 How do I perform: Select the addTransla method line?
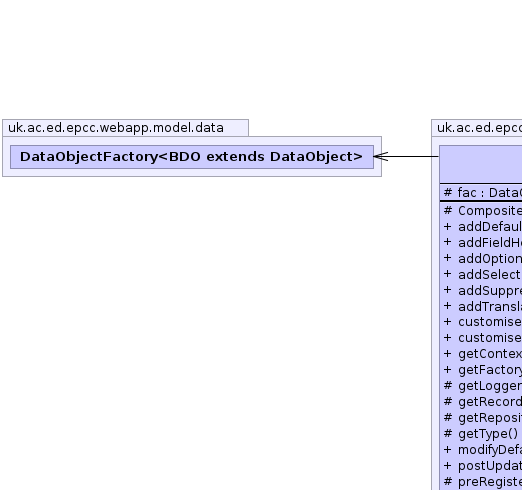[x=482, y=307]
